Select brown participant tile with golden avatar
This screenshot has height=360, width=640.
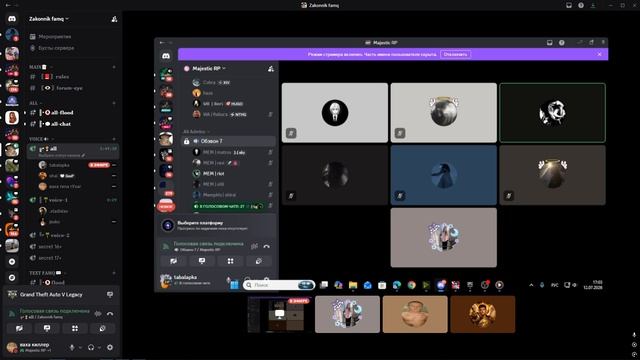point(483,314)
